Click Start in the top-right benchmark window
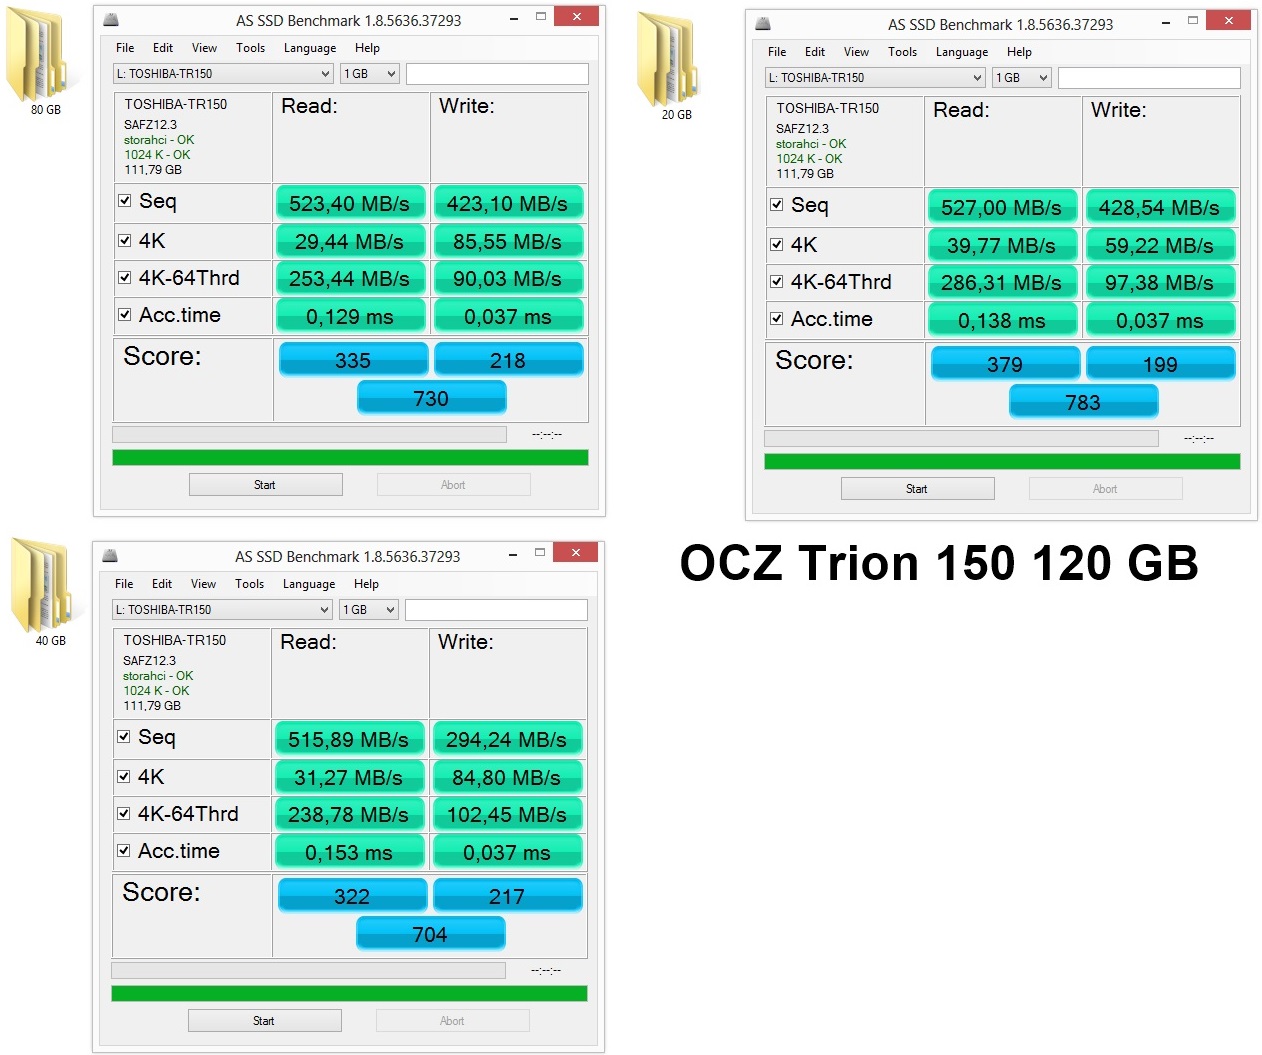Image resolution: width=1262 pixels, height=1055 pixels. [917, 489]
